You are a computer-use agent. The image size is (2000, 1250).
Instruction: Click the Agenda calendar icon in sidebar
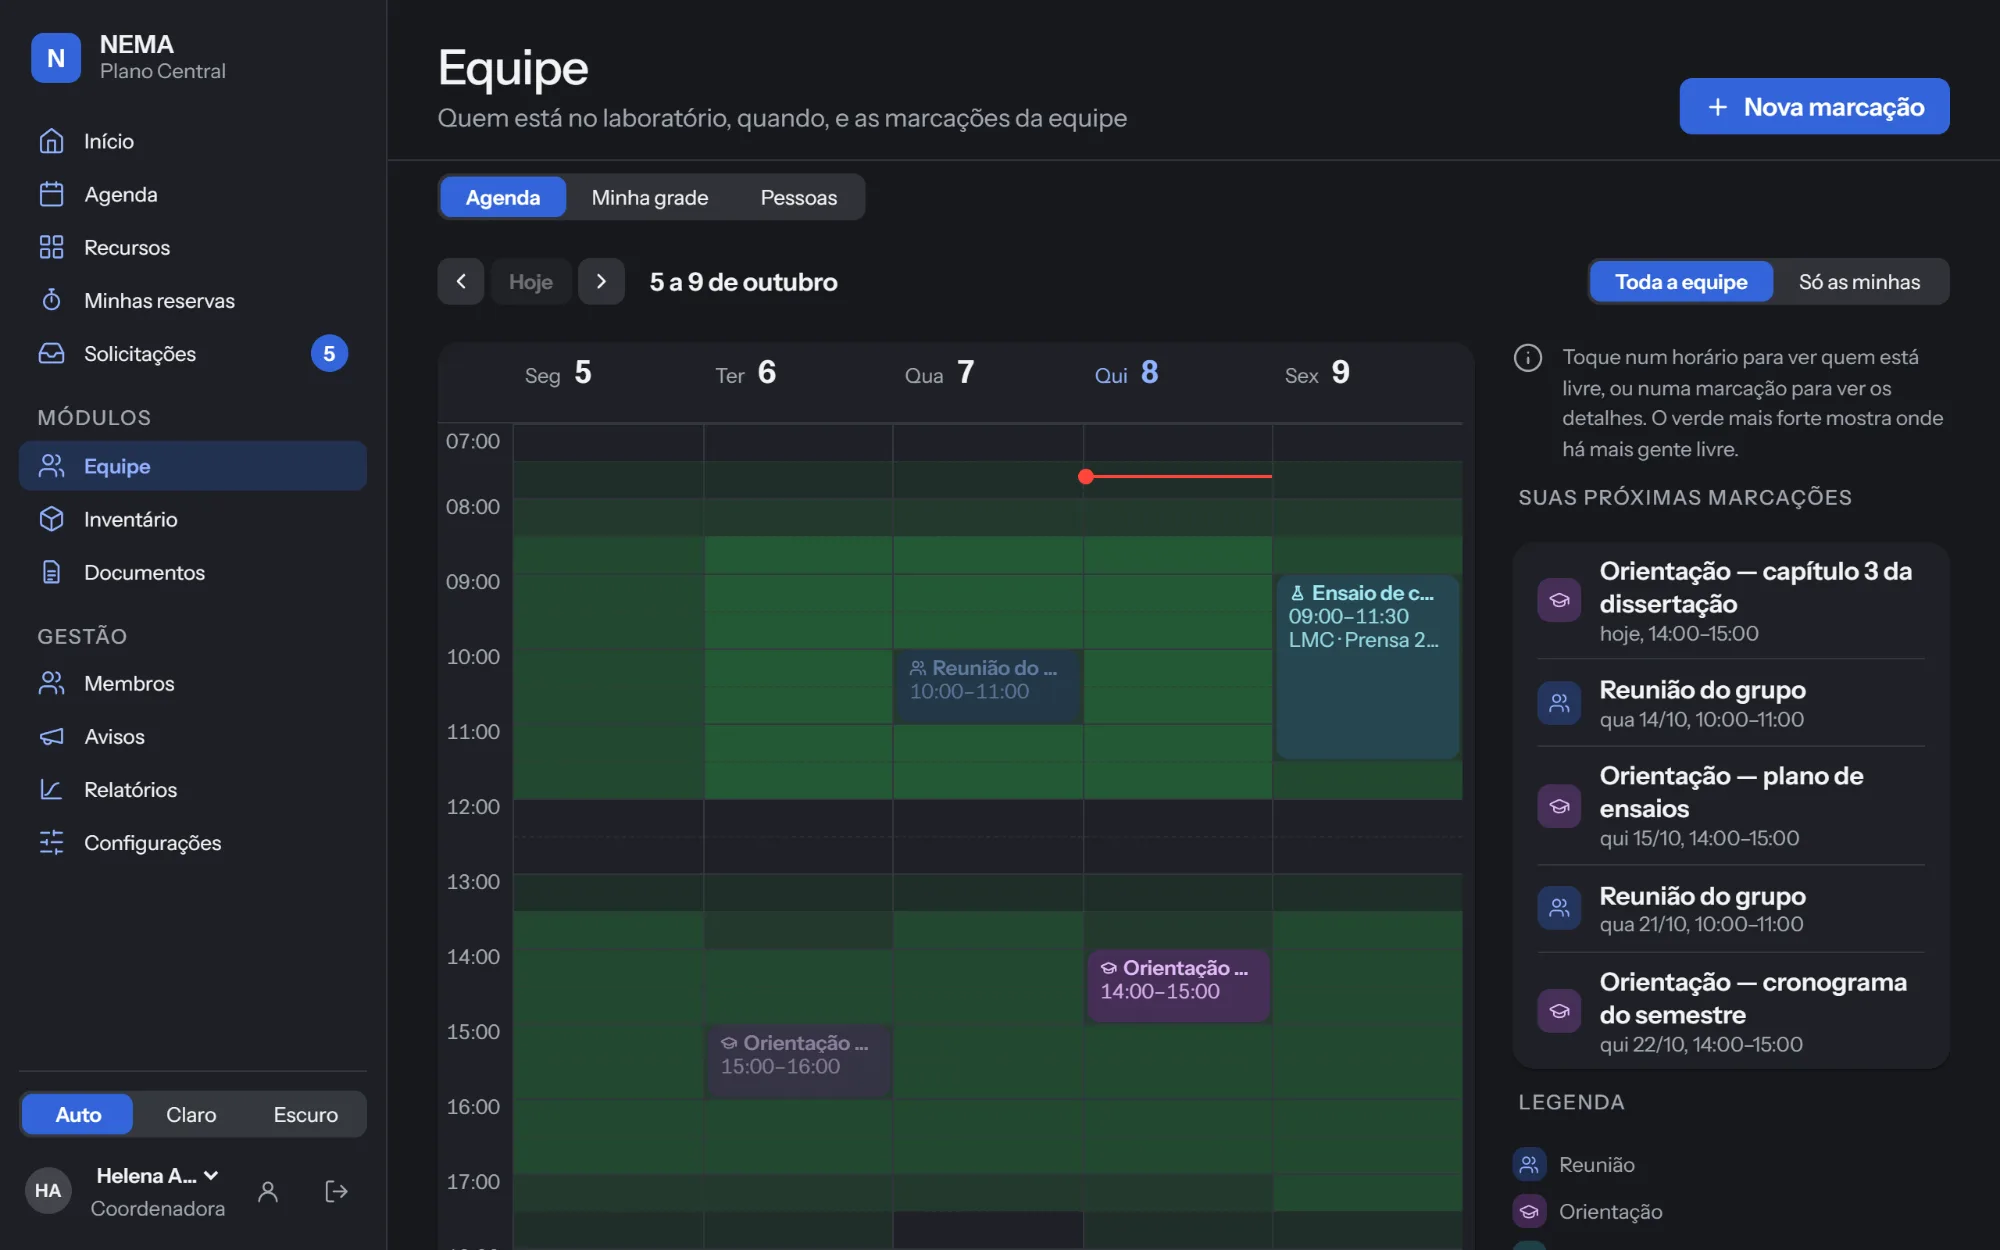point(51,194)
